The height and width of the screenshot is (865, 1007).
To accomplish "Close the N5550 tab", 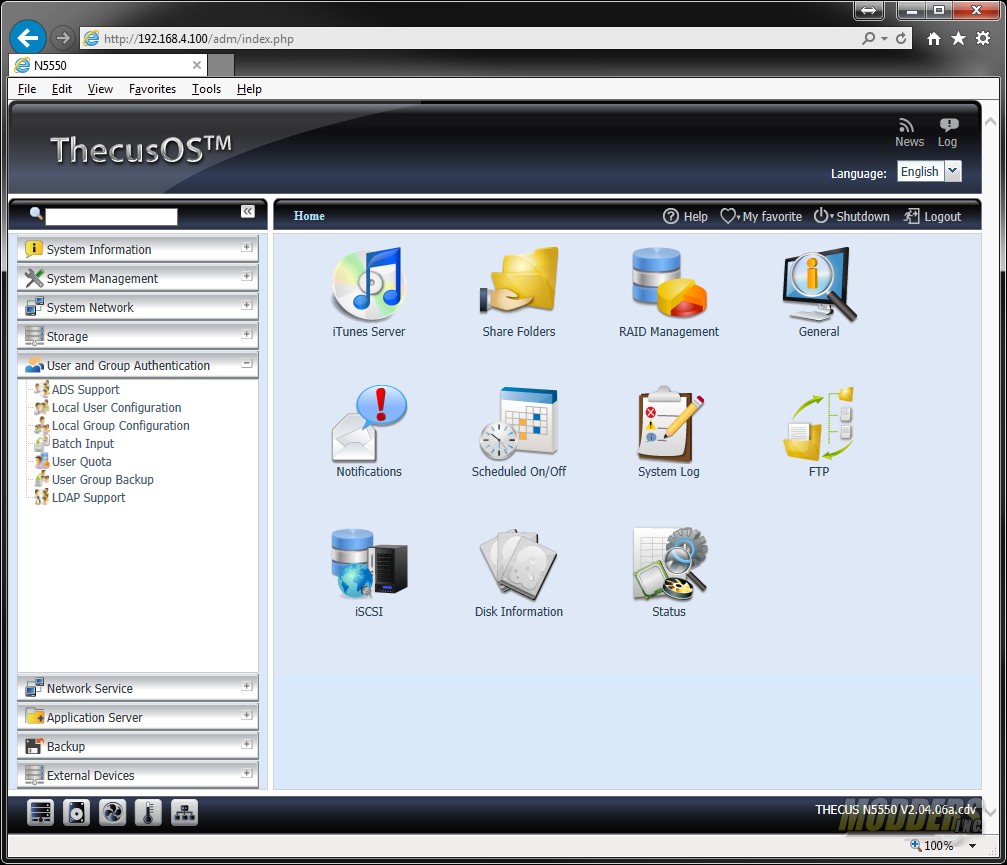I will click(x=197, y=65).
